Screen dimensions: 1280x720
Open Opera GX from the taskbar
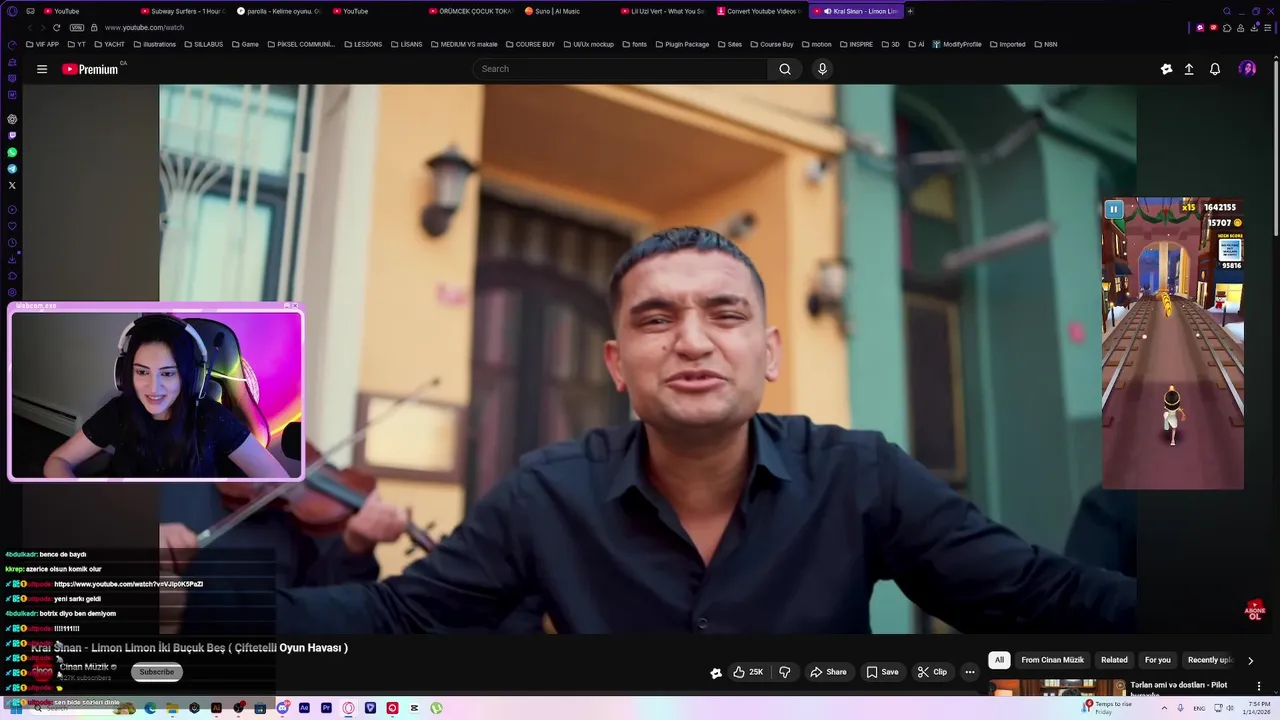[348, 708]
